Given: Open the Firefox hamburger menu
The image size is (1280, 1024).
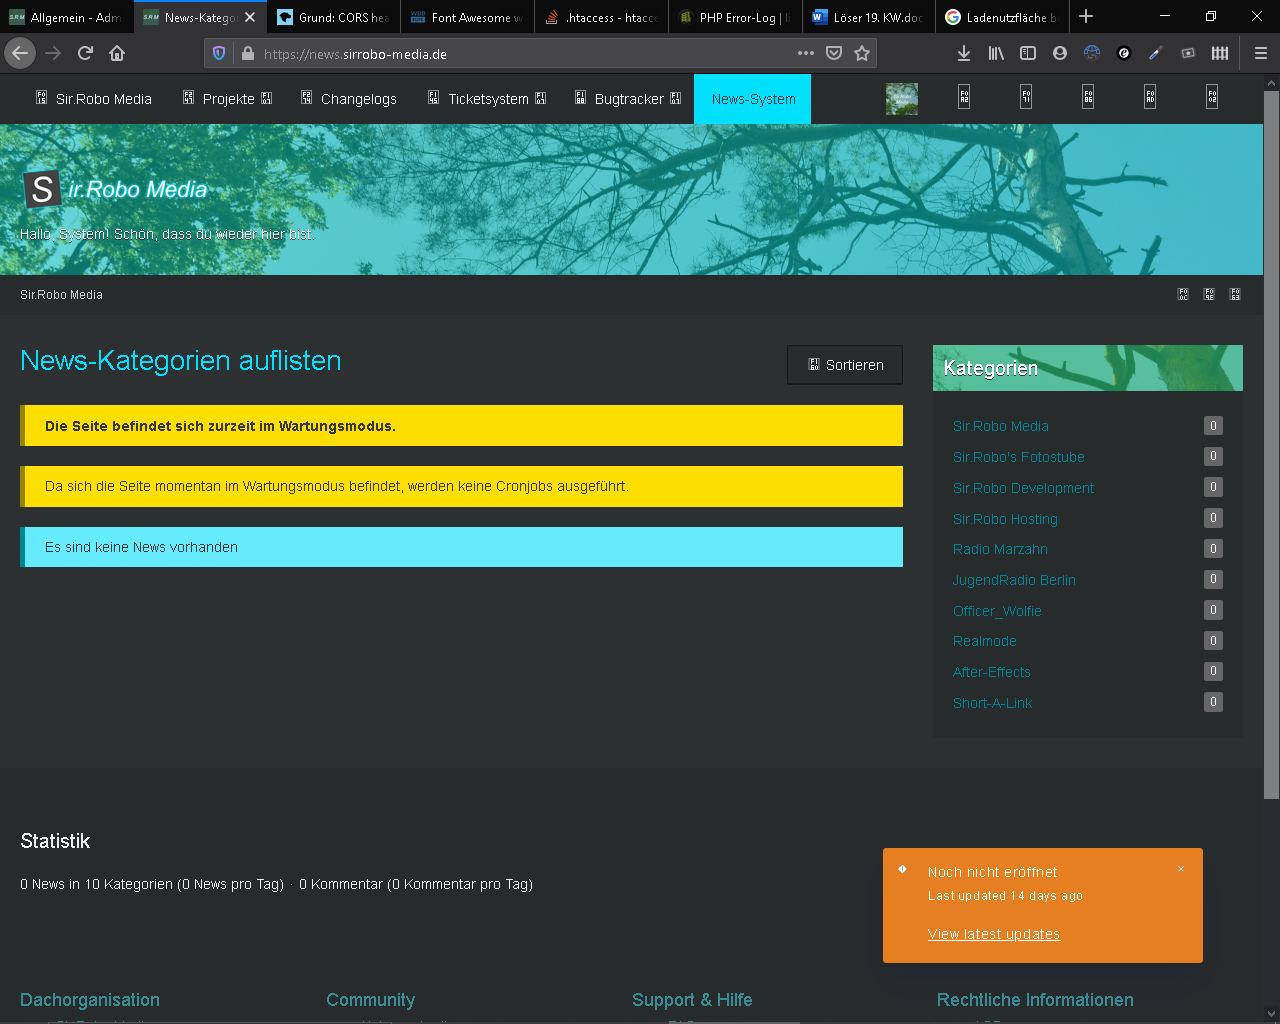Looking at the screenshot, I should (x=1260, y=53).
